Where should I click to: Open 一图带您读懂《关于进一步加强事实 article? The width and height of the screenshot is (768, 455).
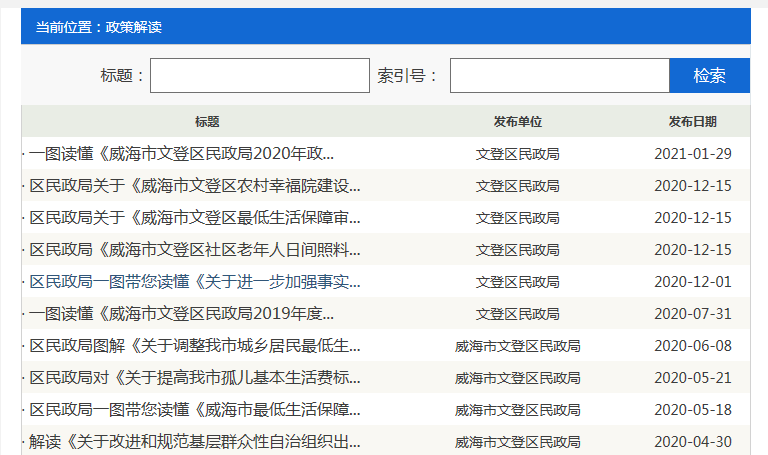click(x=195, y=282)
